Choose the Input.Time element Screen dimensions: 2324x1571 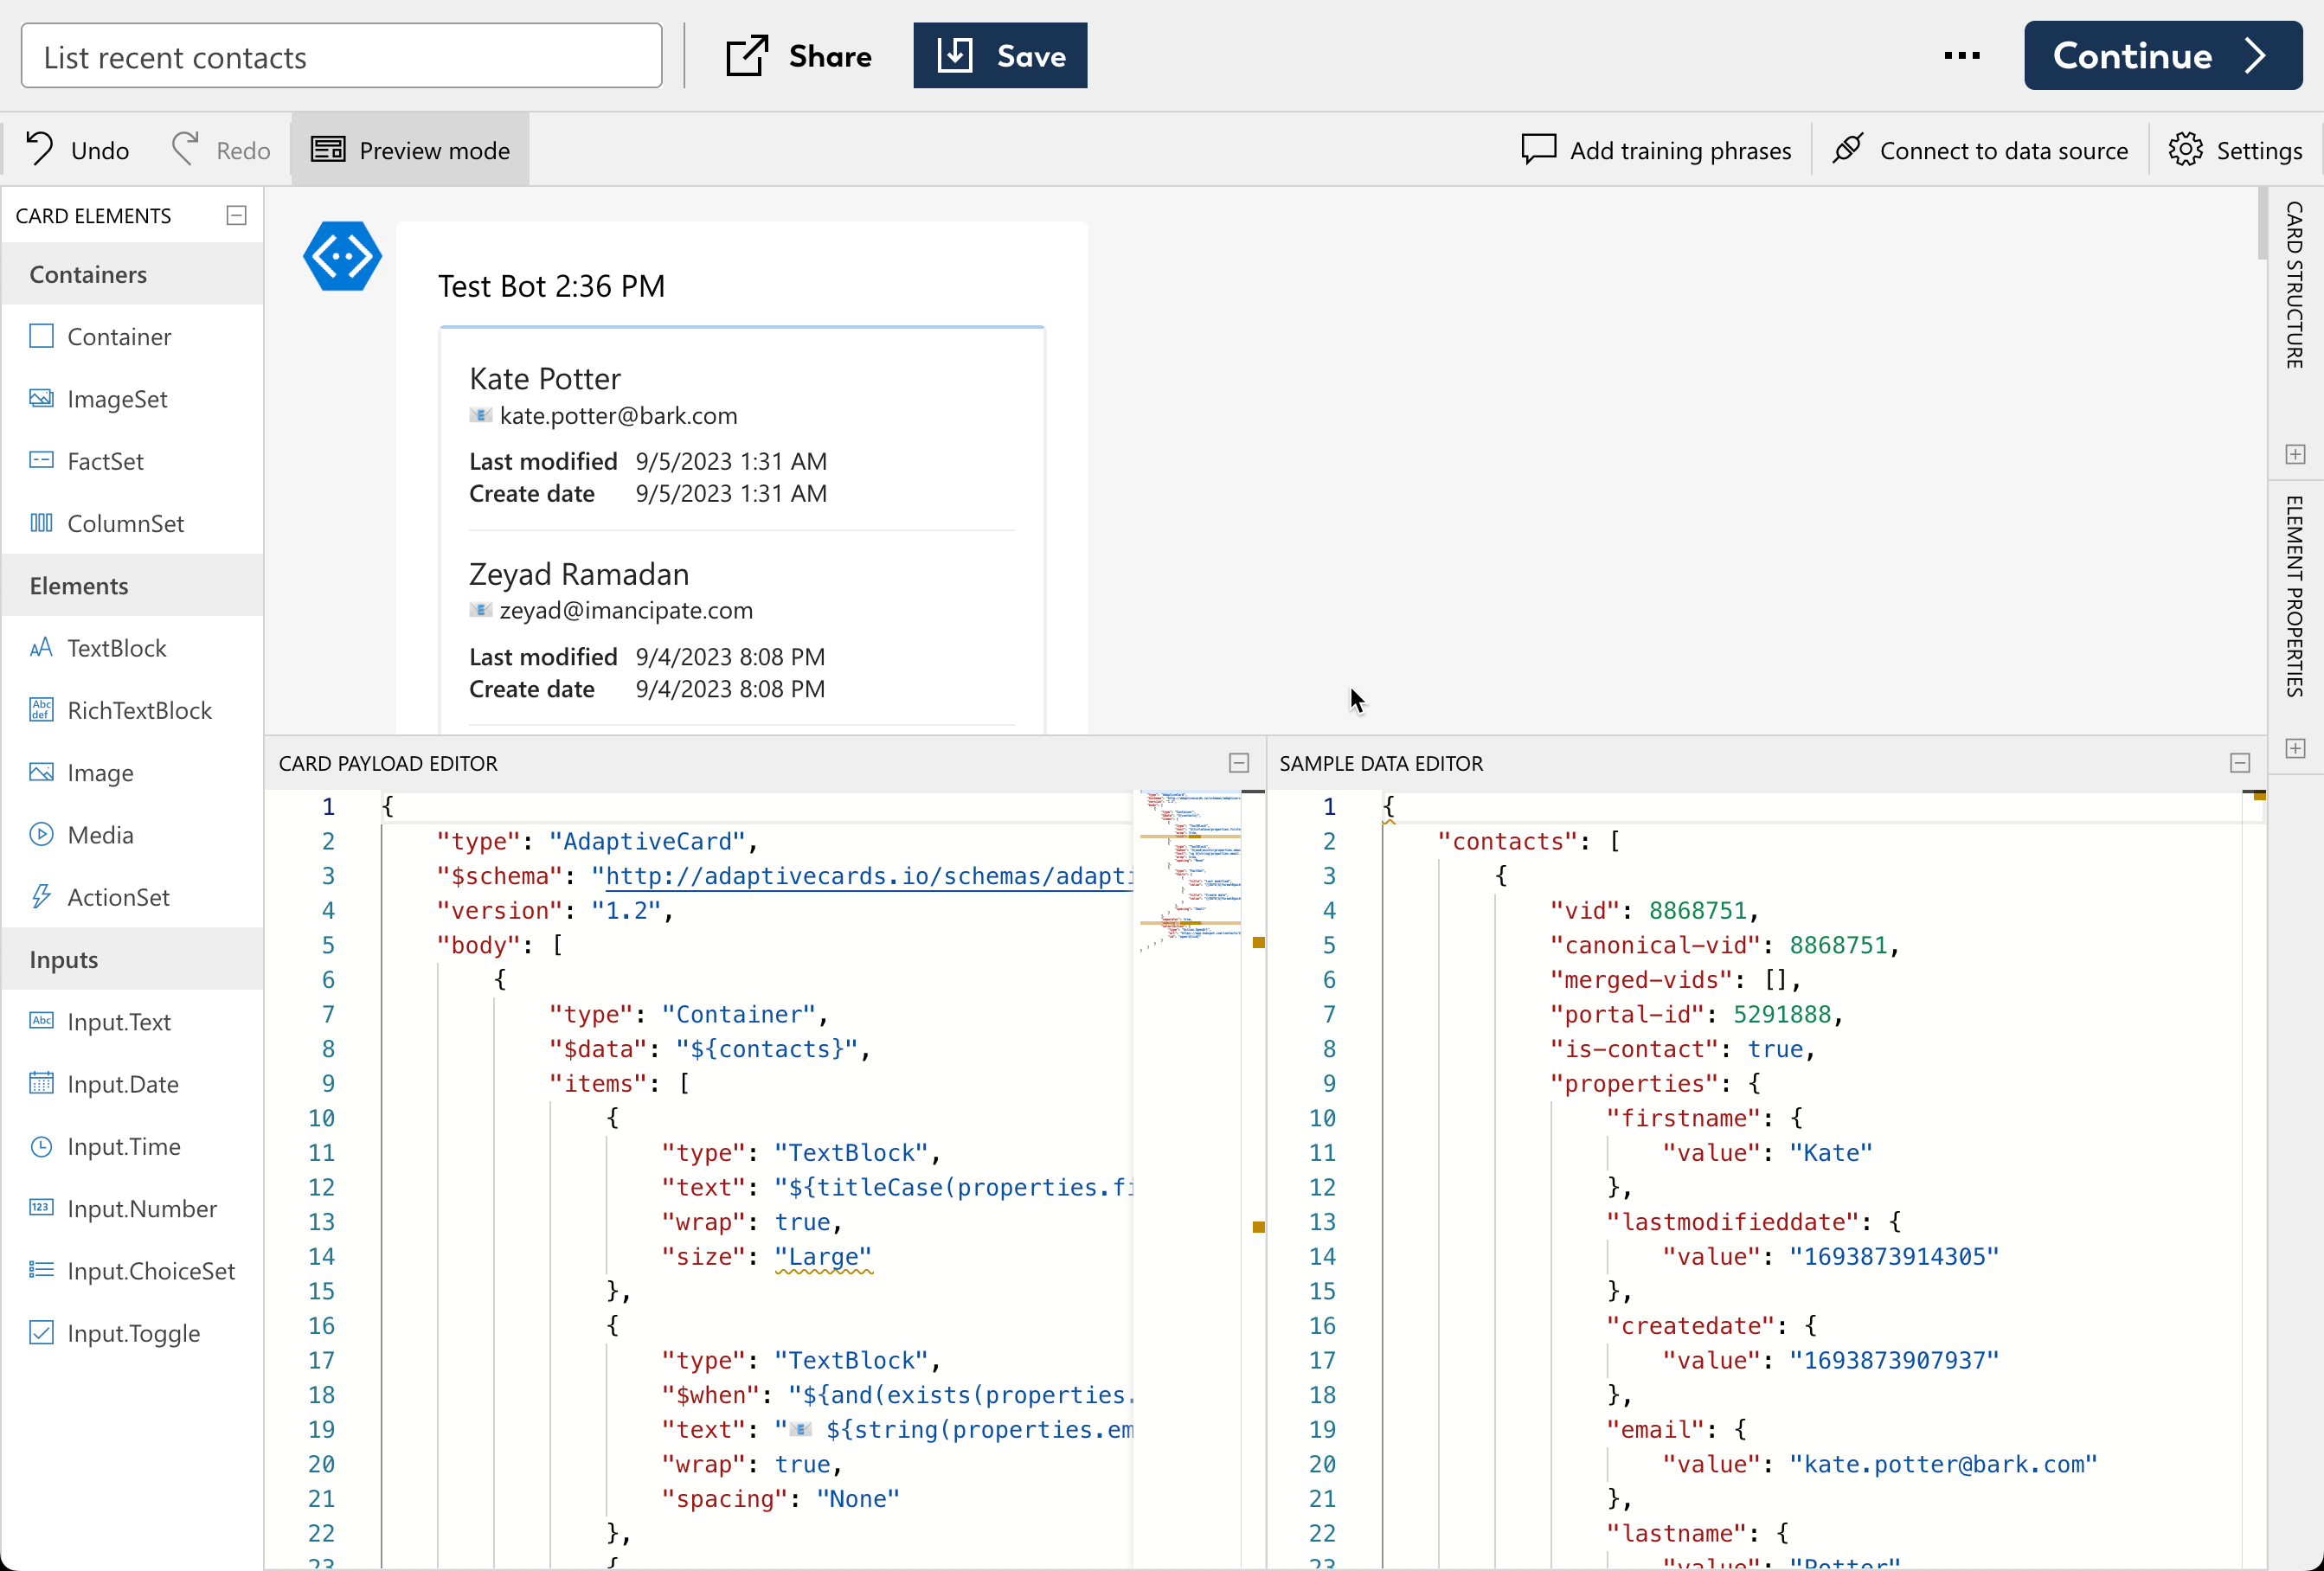(132, 1146)
